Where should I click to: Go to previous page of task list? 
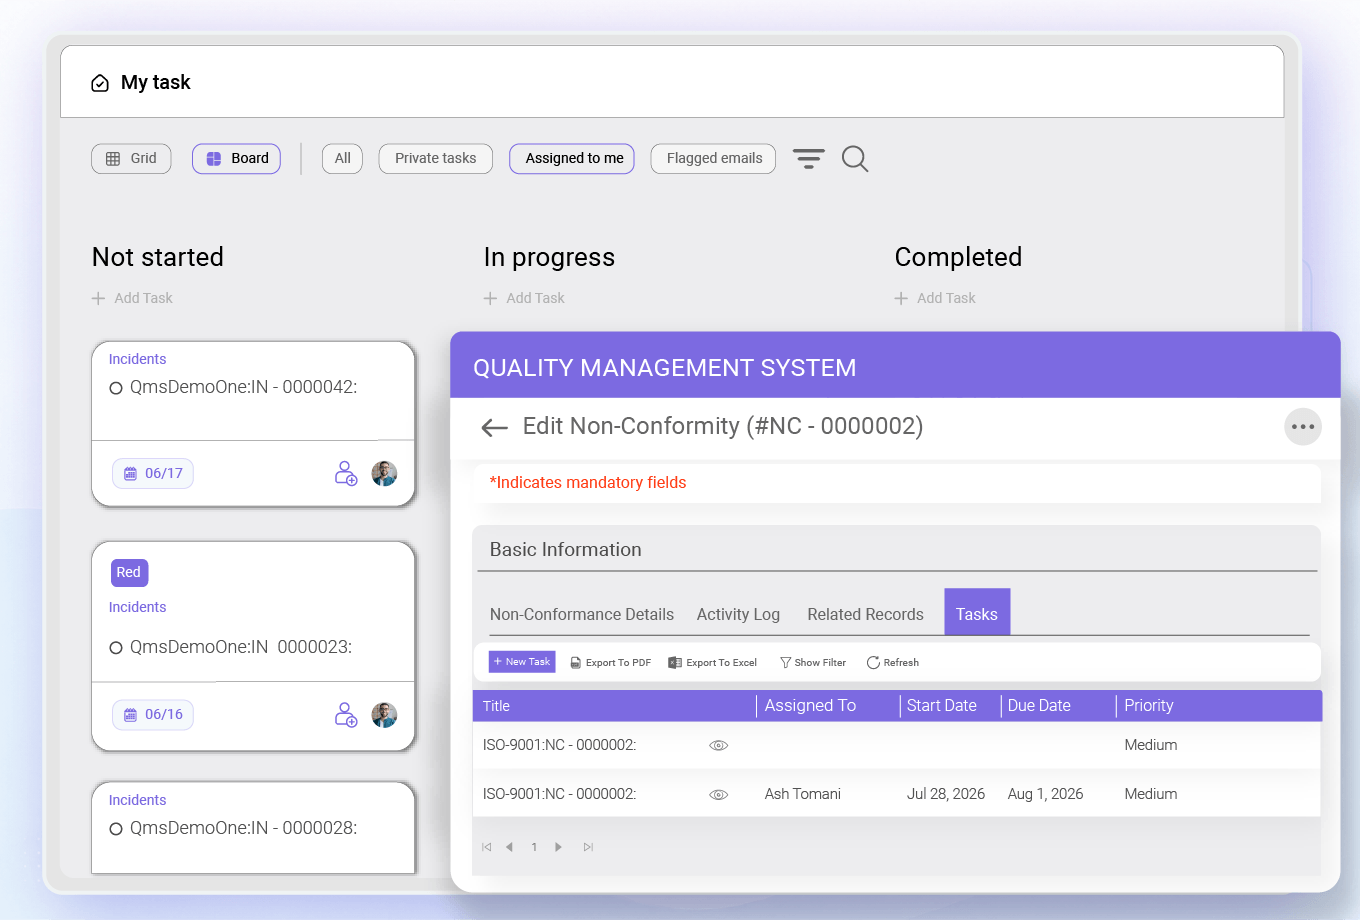click(509, 847)
